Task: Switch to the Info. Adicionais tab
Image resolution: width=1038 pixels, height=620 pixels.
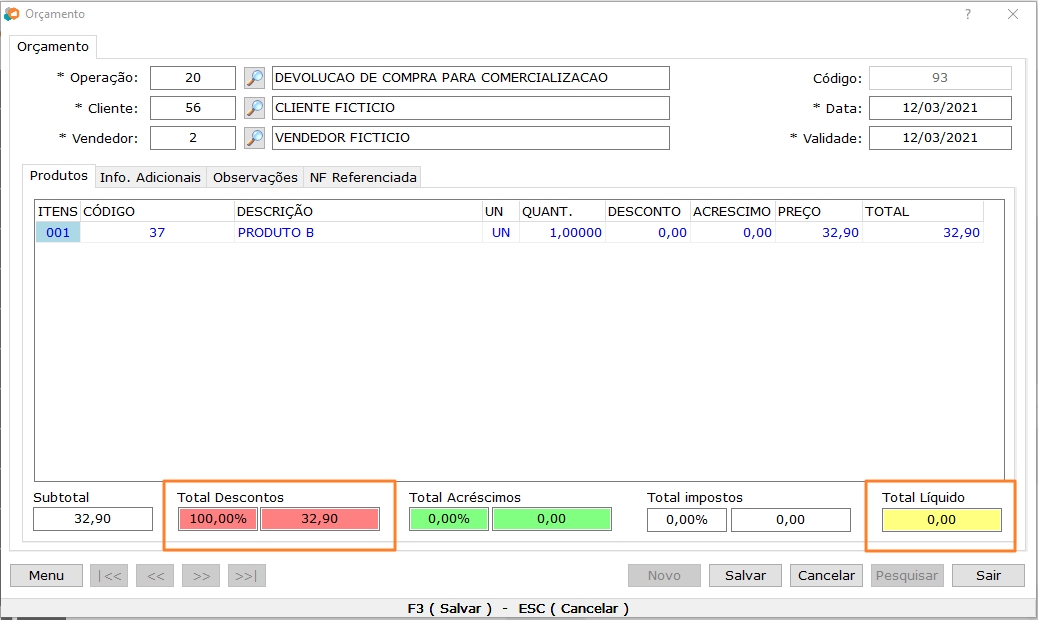Action: click(x=150, y=177)
